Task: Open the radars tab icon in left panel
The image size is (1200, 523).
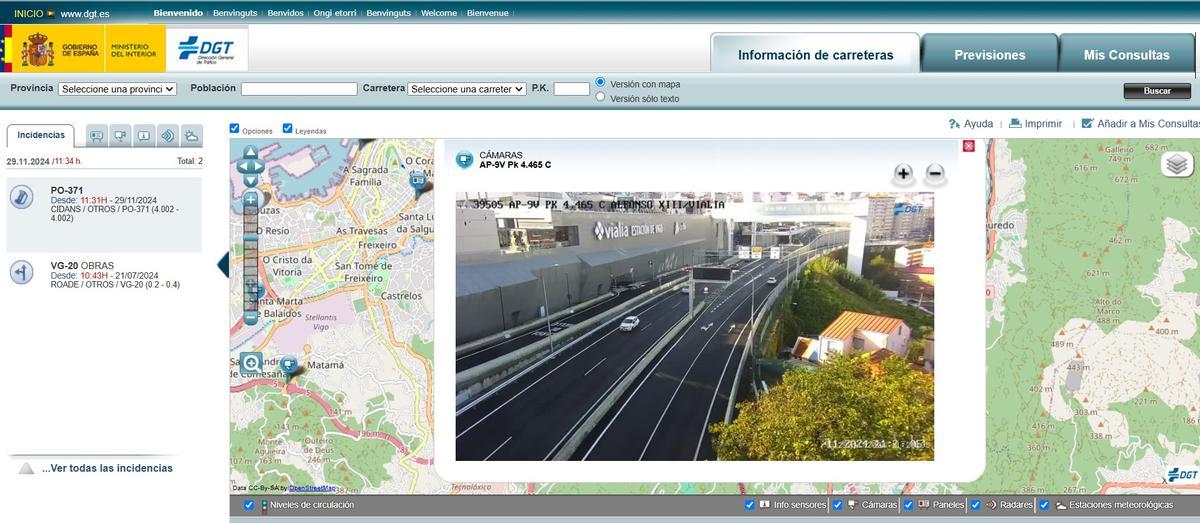Action: pos(168,136)
